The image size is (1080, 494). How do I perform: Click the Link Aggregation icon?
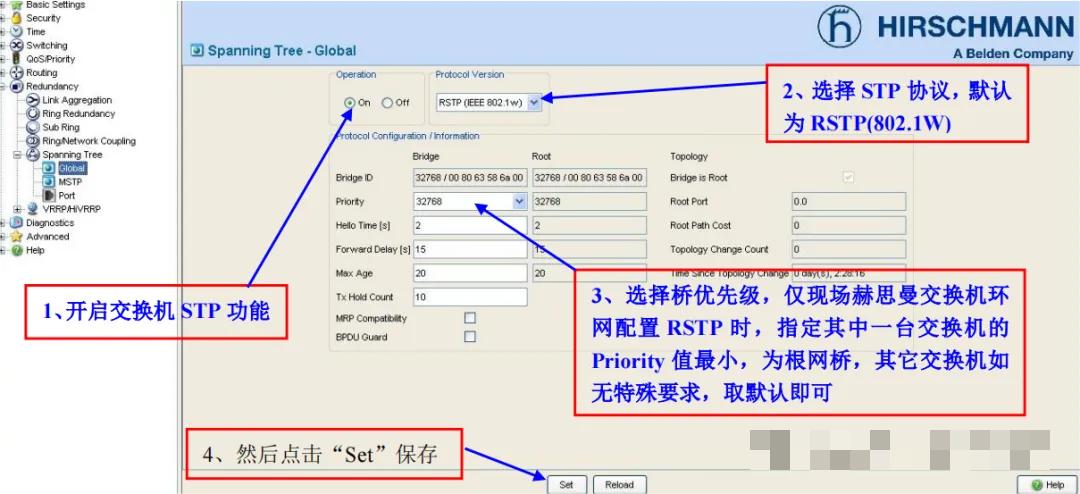[32, 100]
